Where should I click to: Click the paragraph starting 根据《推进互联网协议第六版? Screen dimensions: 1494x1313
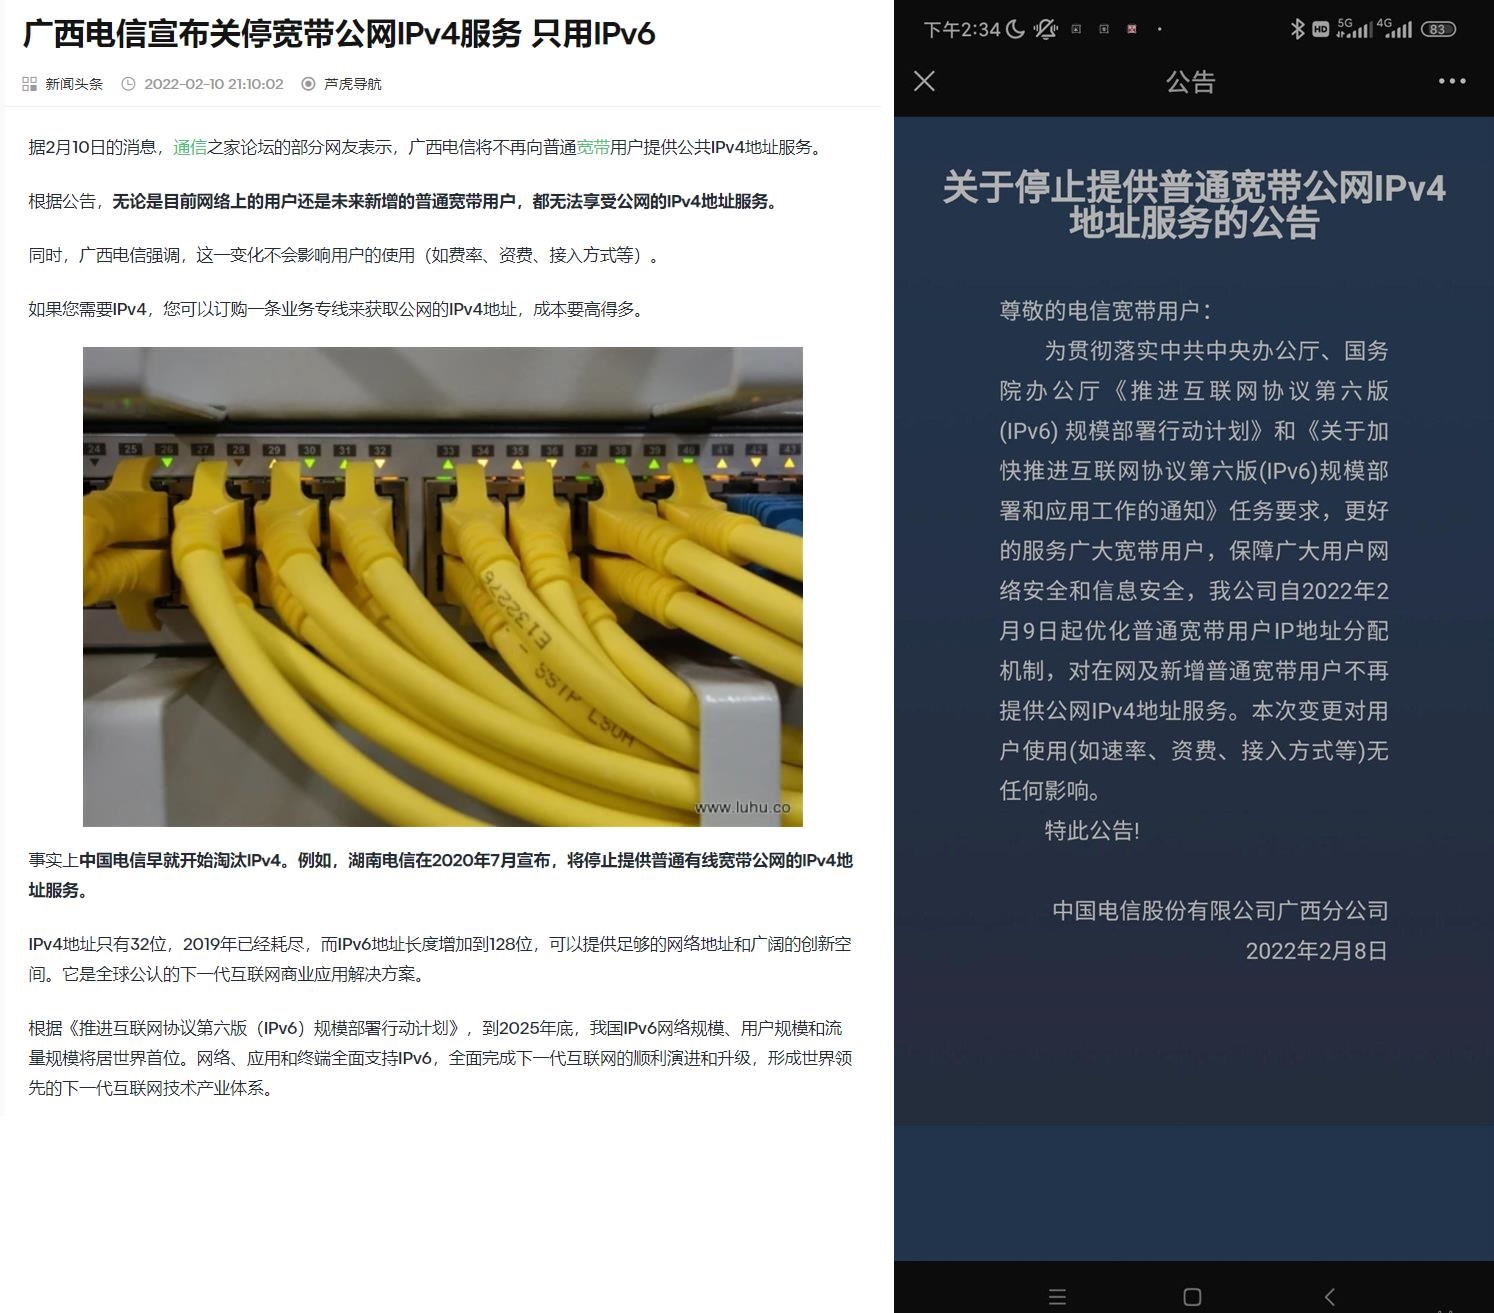click(x=440, y=1058)
